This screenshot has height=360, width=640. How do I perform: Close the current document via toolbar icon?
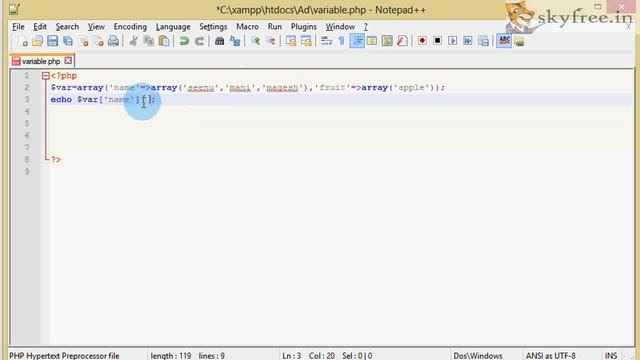click(x=84, y=41)
